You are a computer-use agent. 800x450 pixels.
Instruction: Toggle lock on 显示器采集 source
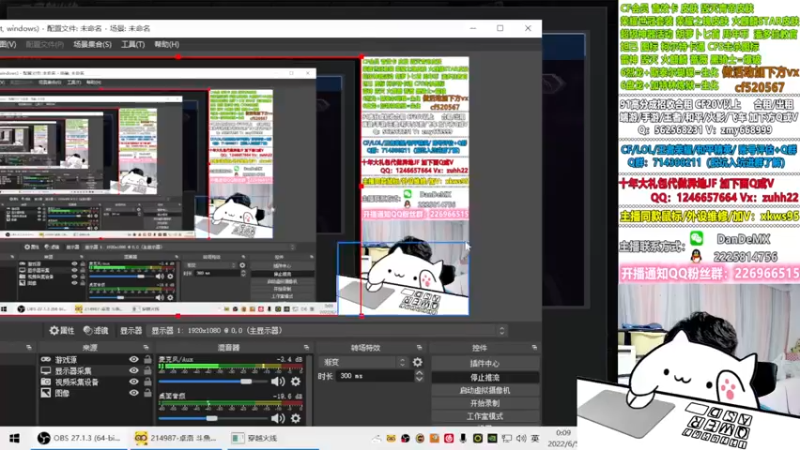147,371
